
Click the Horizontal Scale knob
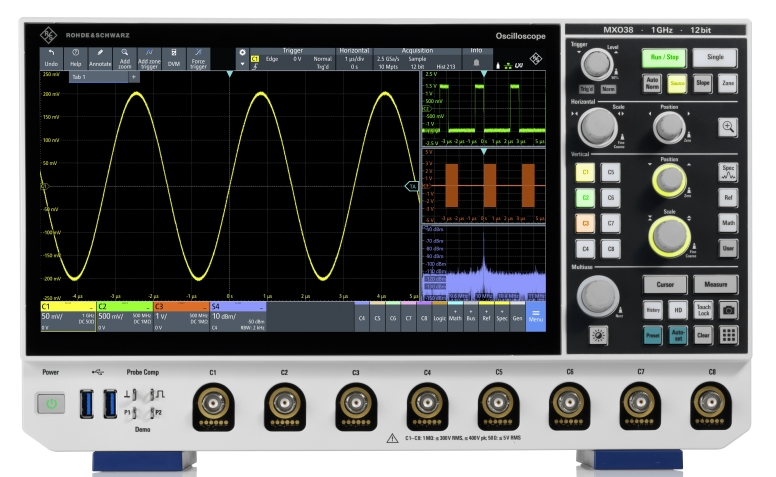[599, 127]
